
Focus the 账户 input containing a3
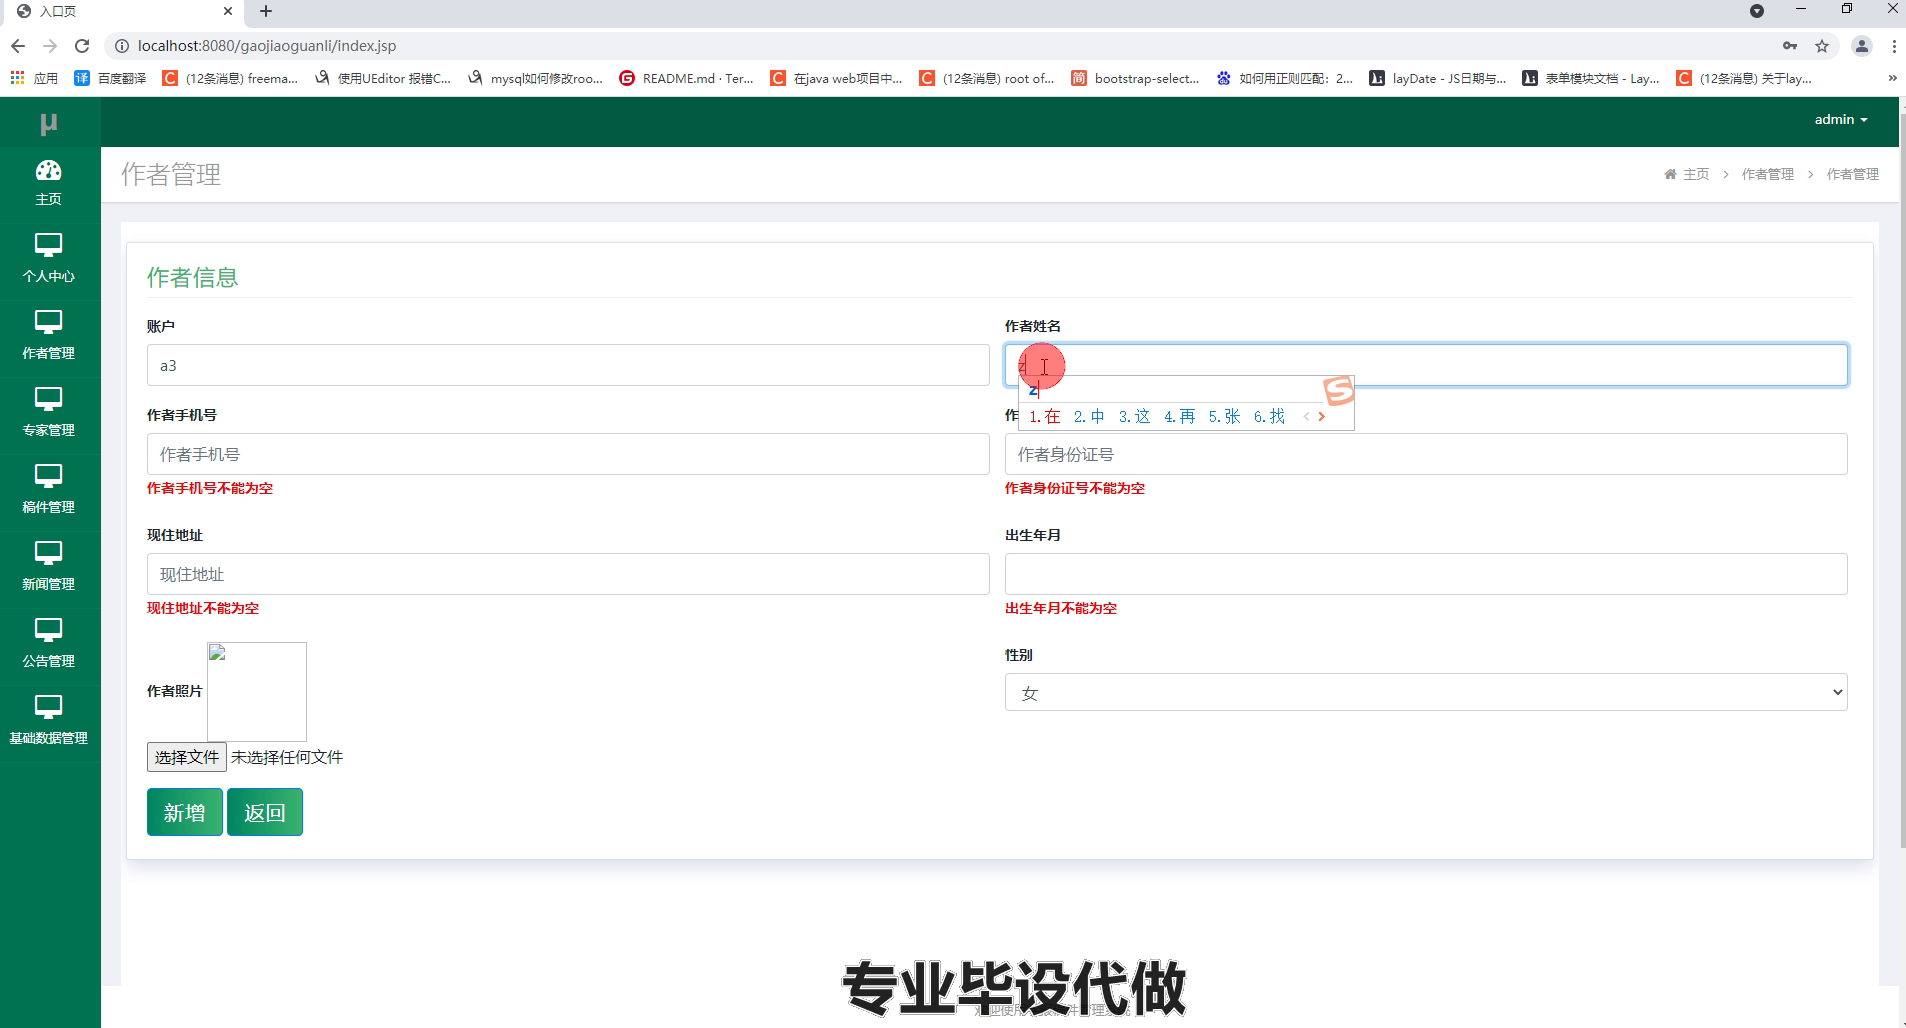click(568, 365)
